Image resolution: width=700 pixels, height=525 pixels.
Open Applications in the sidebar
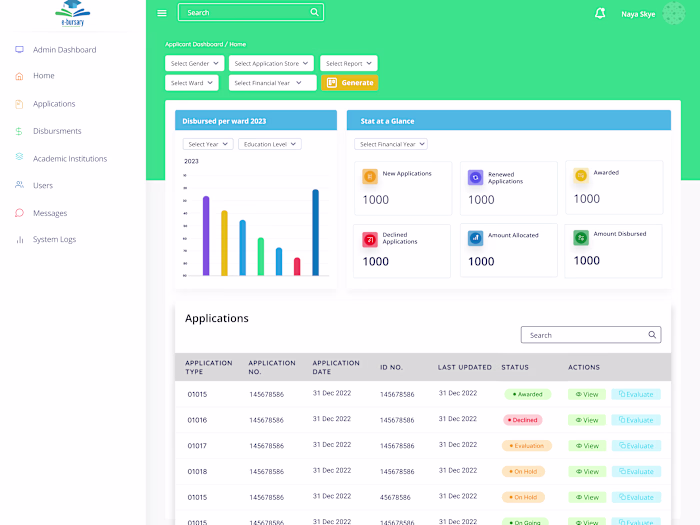(x=54, y=104)
